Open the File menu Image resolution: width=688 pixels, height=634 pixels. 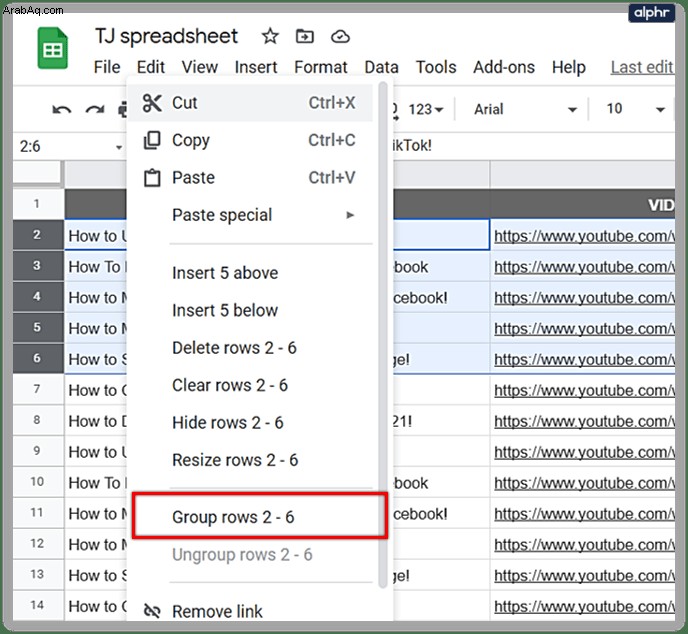107,67
